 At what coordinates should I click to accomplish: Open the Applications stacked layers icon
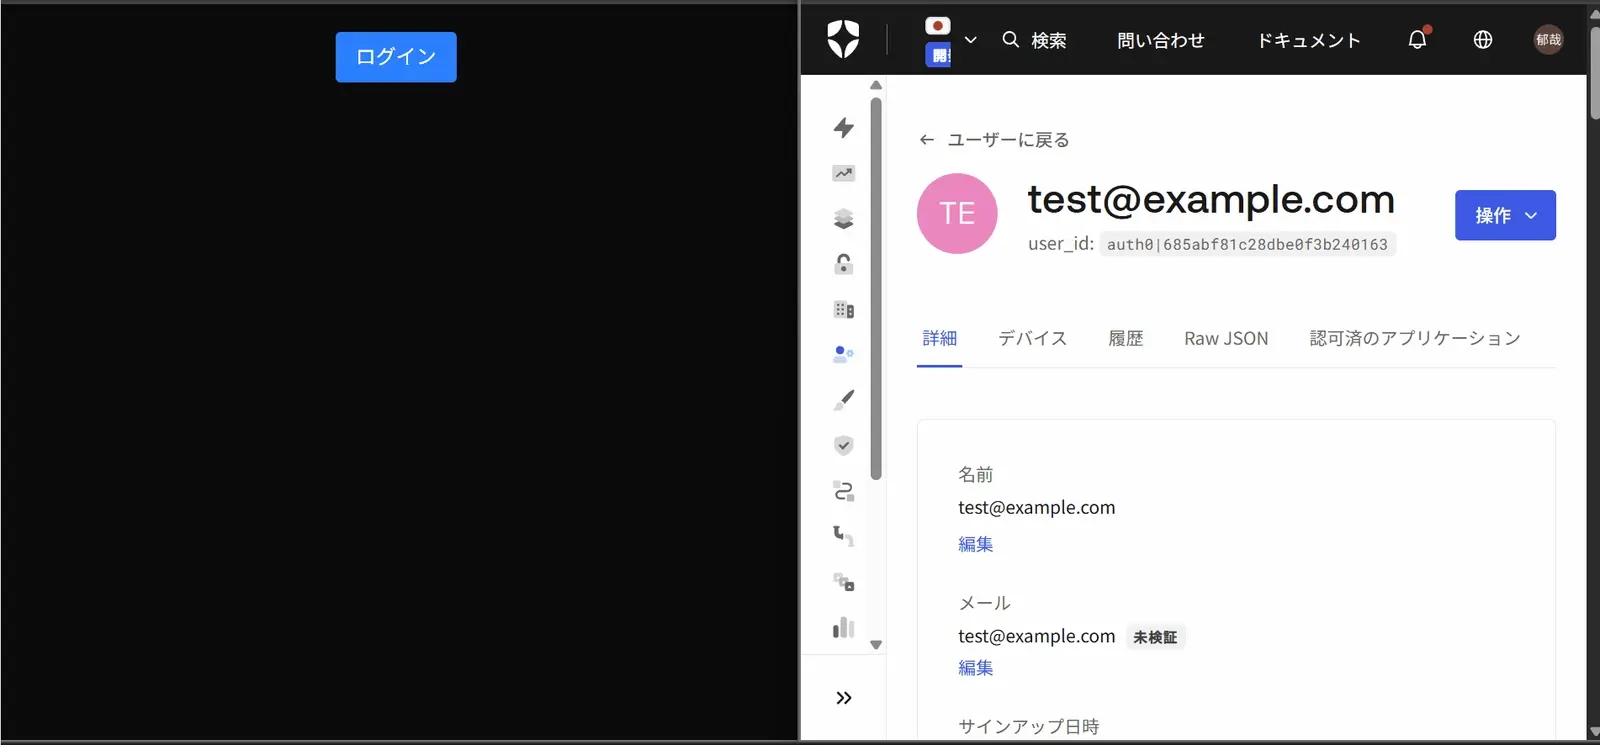click(844, 219)
